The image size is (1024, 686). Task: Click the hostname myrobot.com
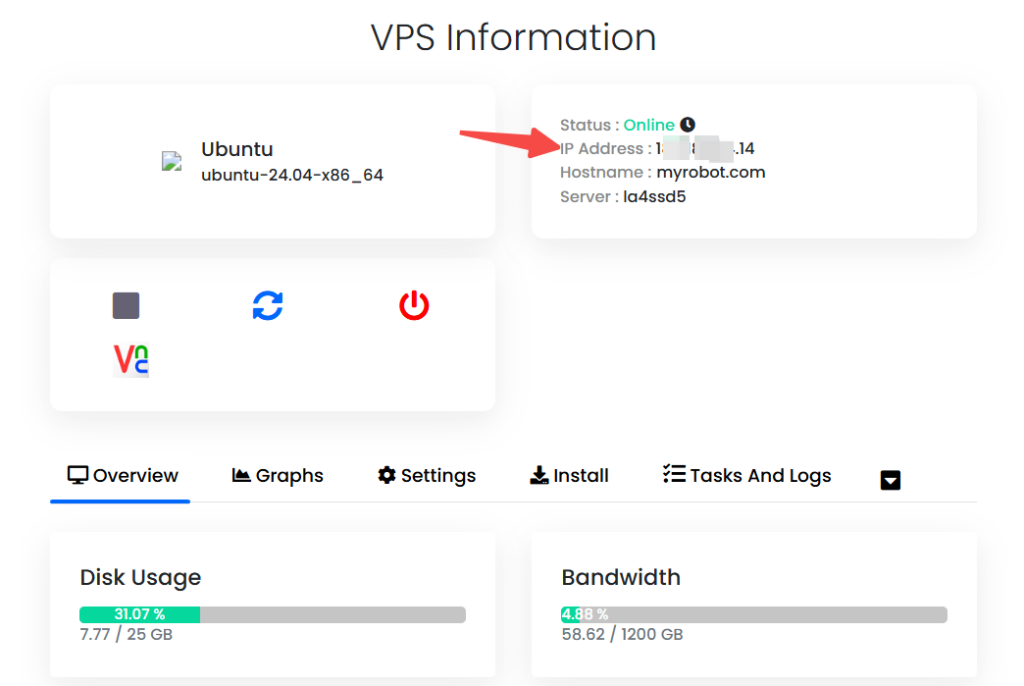[x=710, y=173]
